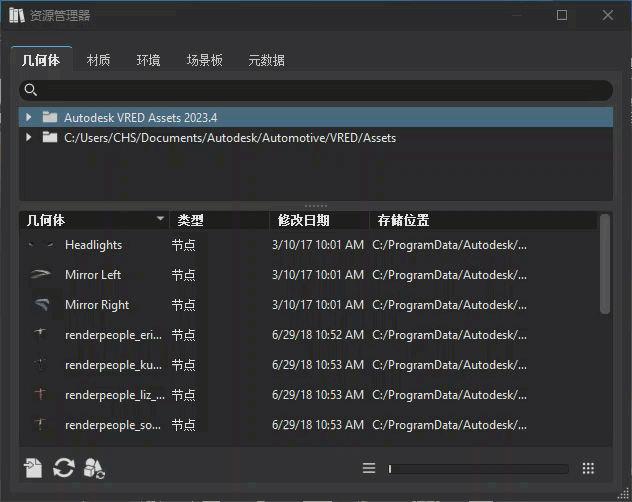632x502 pixels.
Task: Click the 节点 type cell for Mirror Left
Action: coord(183,275)
